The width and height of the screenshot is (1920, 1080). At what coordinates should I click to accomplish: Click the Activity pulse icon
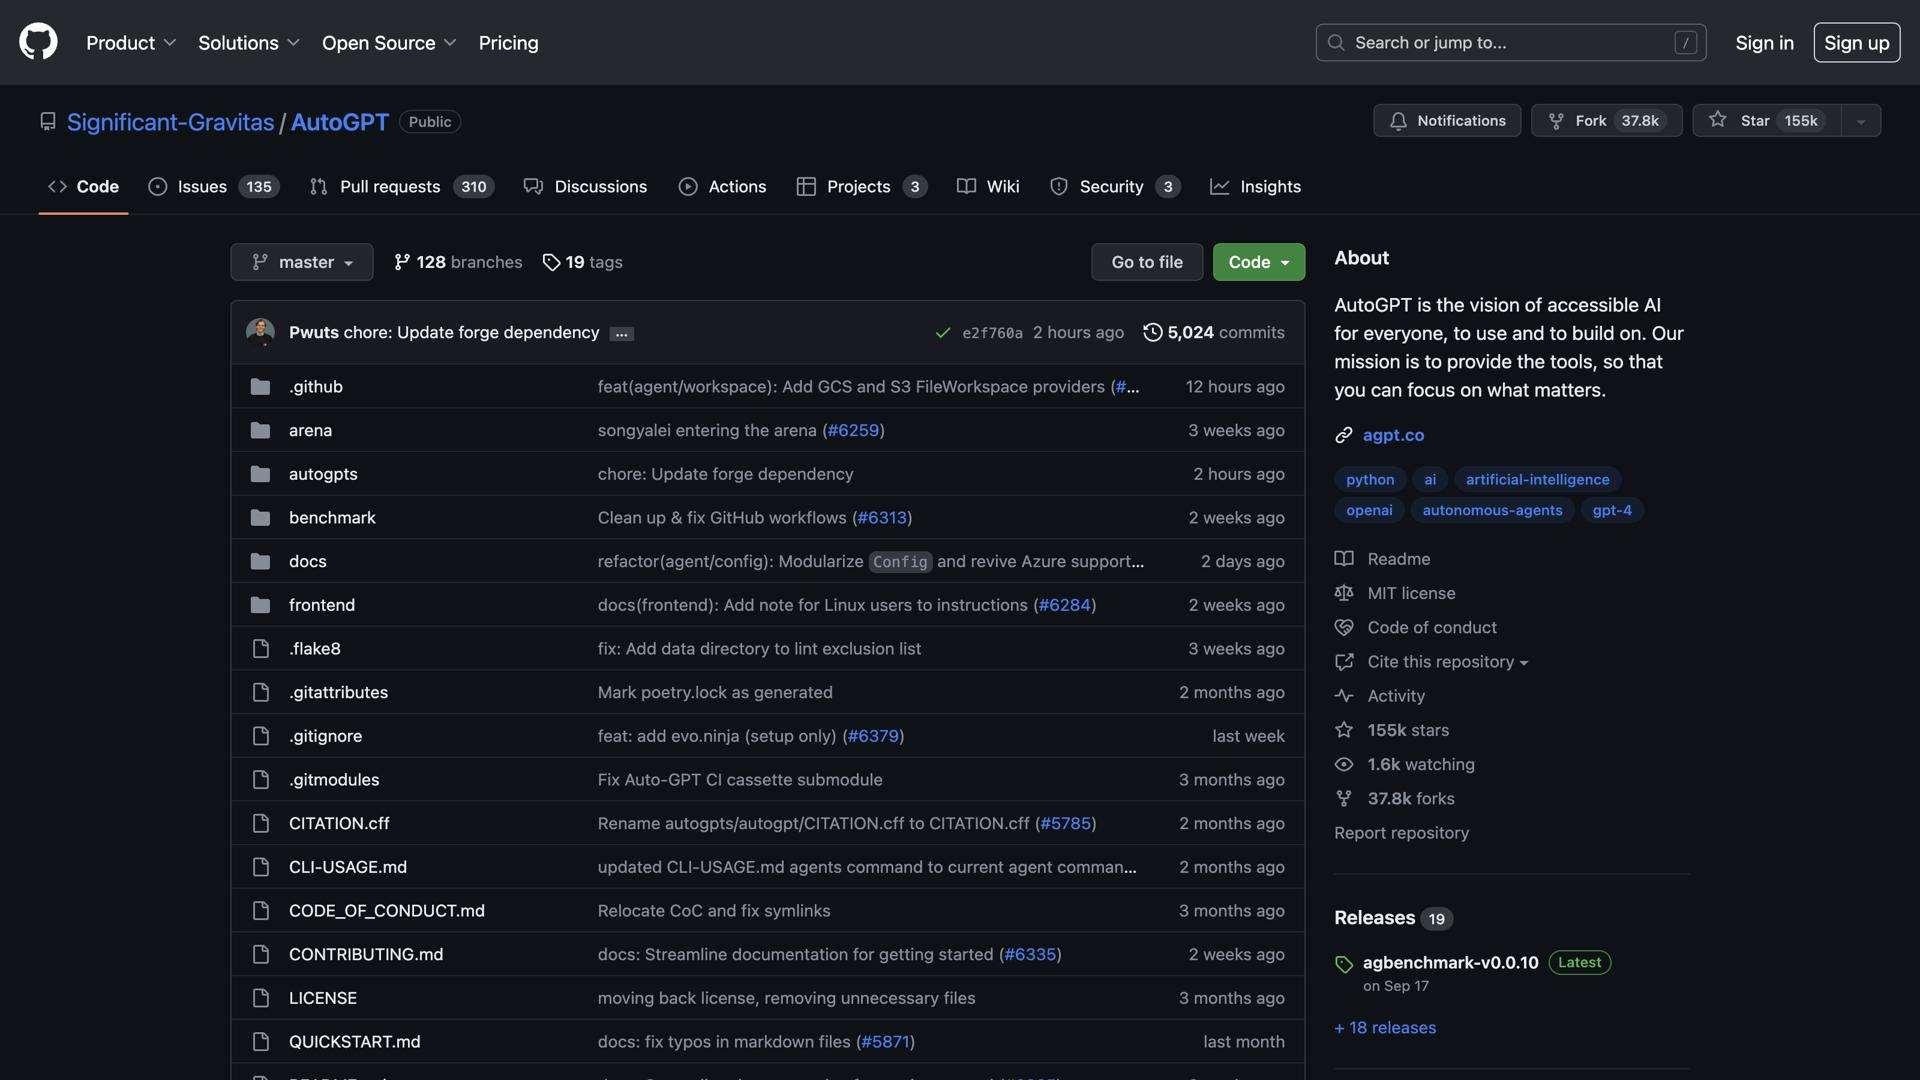coord(1344,696)
